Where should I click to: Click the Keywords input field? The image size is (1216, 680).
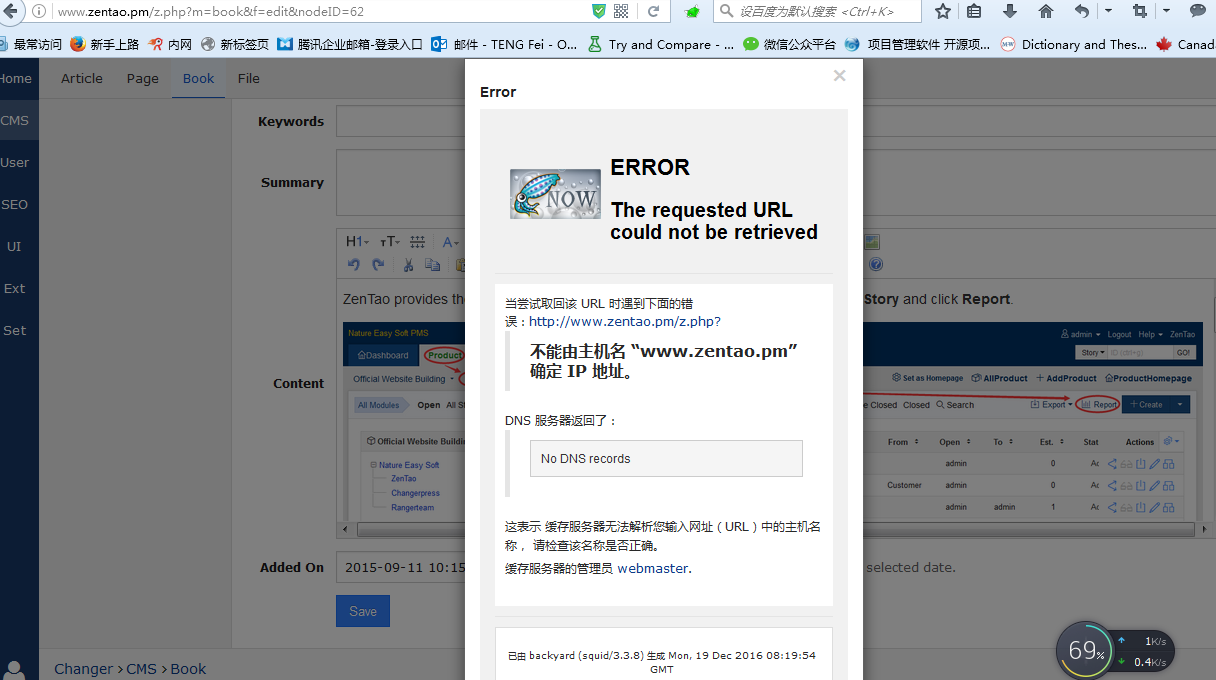point(400,122)
